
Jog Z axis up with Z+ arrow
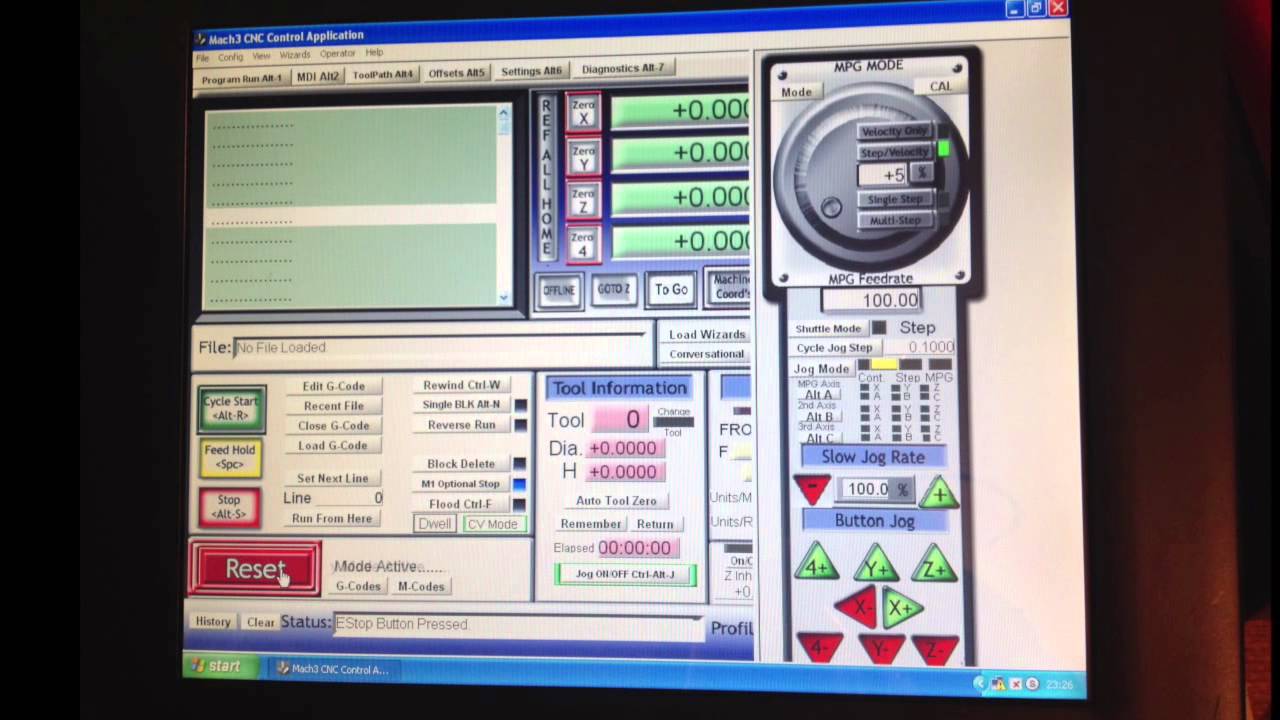[x=935, y=564]
